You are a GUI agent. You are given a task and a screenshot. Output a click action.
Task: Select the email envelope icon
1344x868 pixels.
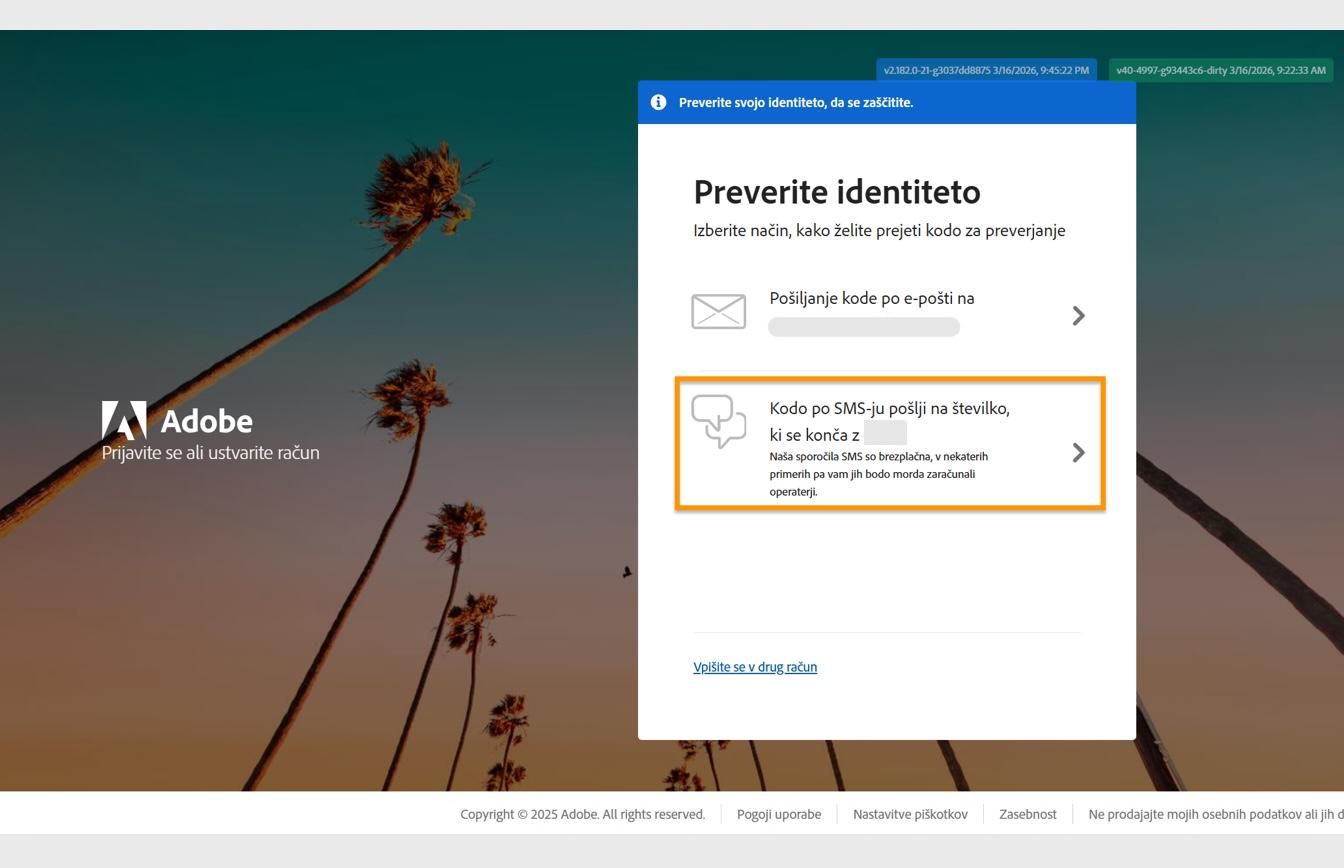(x=719, y=311)
